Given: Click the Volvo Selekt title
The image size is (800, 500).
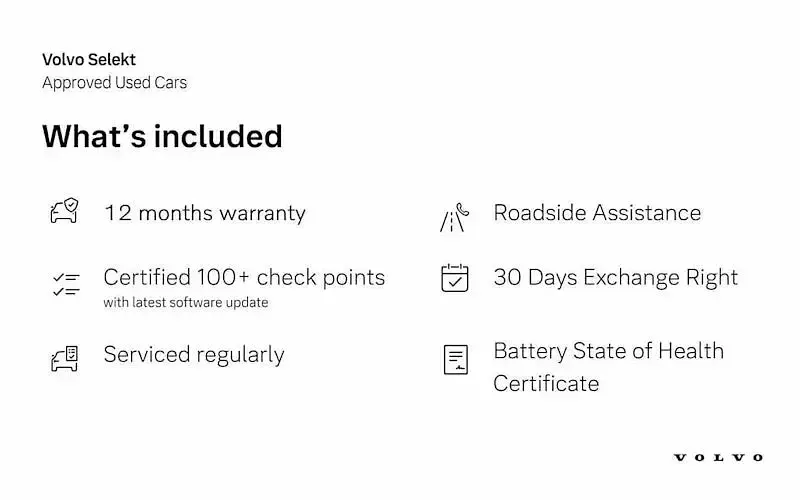Looking at the screenshot, I should point(89,60).
